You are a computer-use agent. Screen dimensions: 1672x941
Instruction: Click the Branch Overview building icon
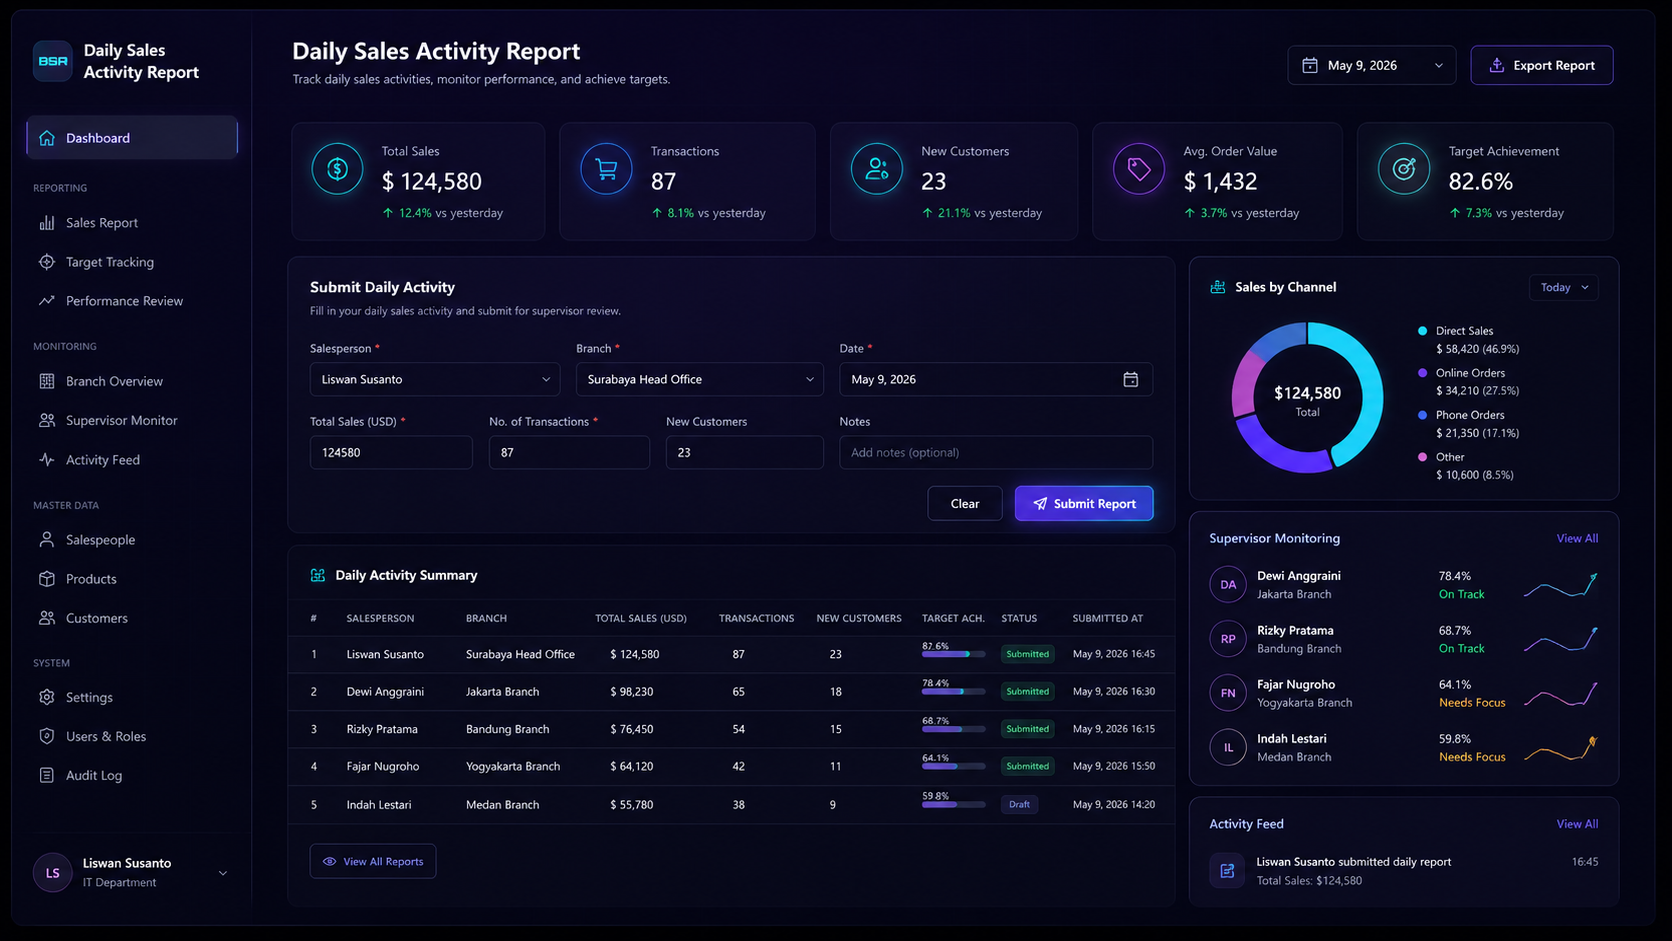(x=47, y=381)
